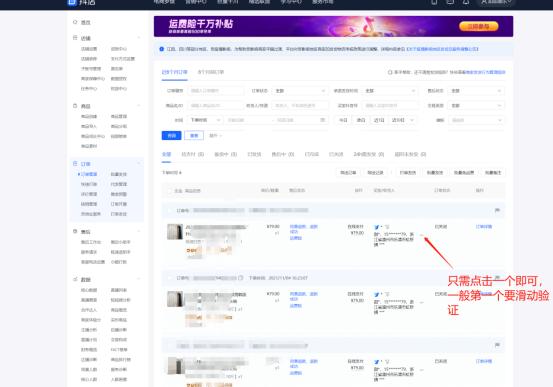Click the 今日 quick date button
The image size is (553, 387).
[x=343, y=120]
